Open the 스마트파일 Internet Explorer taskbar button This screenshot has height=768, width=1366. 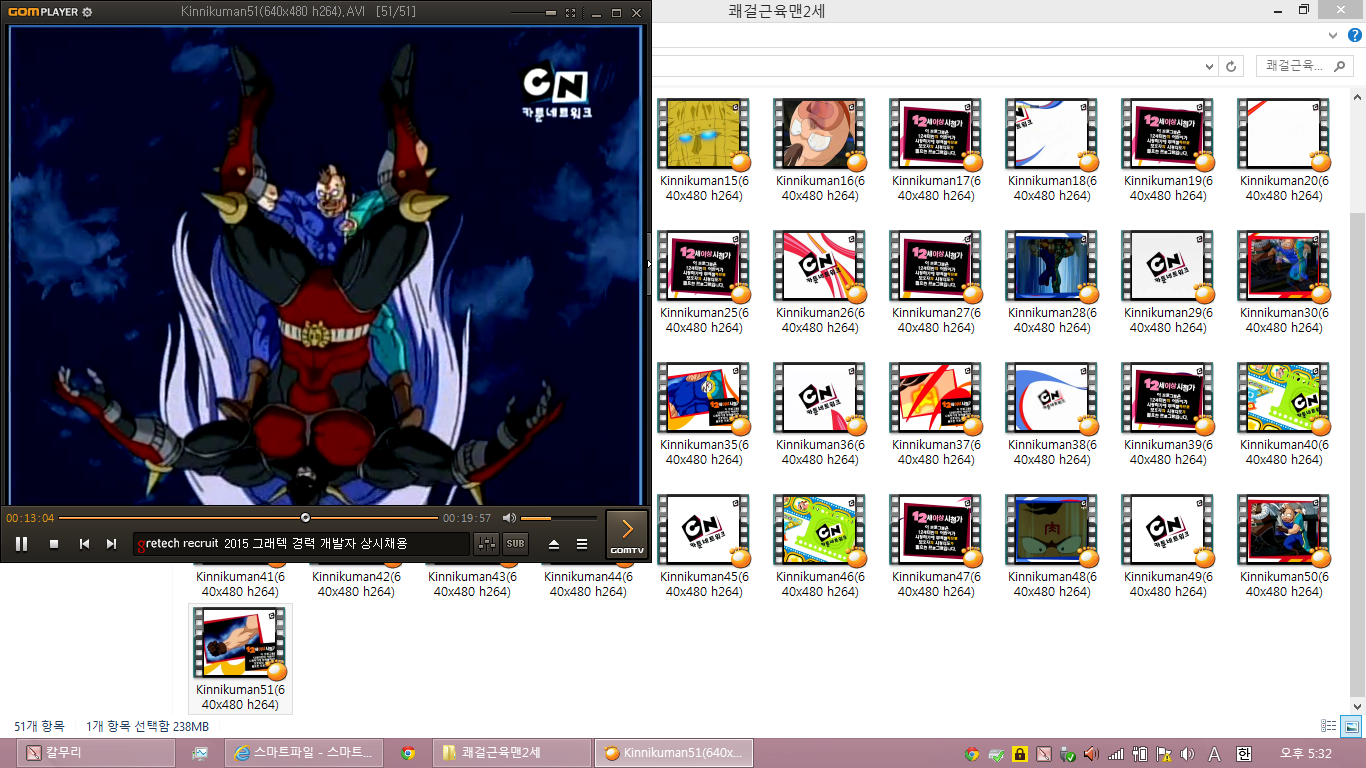point(304,753)
